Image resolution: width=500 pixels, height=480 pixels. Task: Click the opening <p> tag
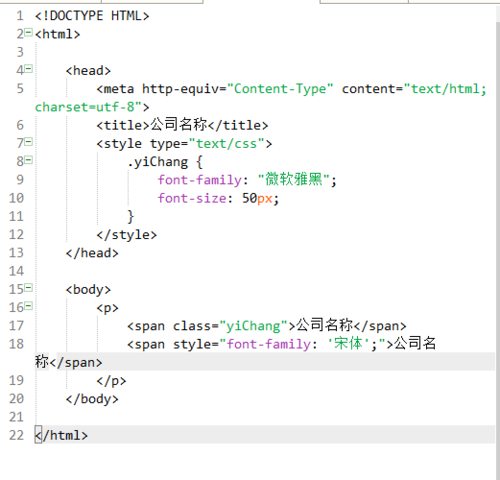(x=108, y=308)
